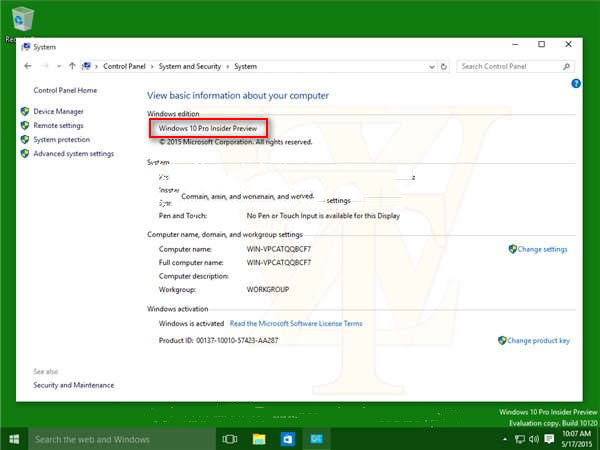
Task: Open the Help question mark icon
Action: point(576,84)
